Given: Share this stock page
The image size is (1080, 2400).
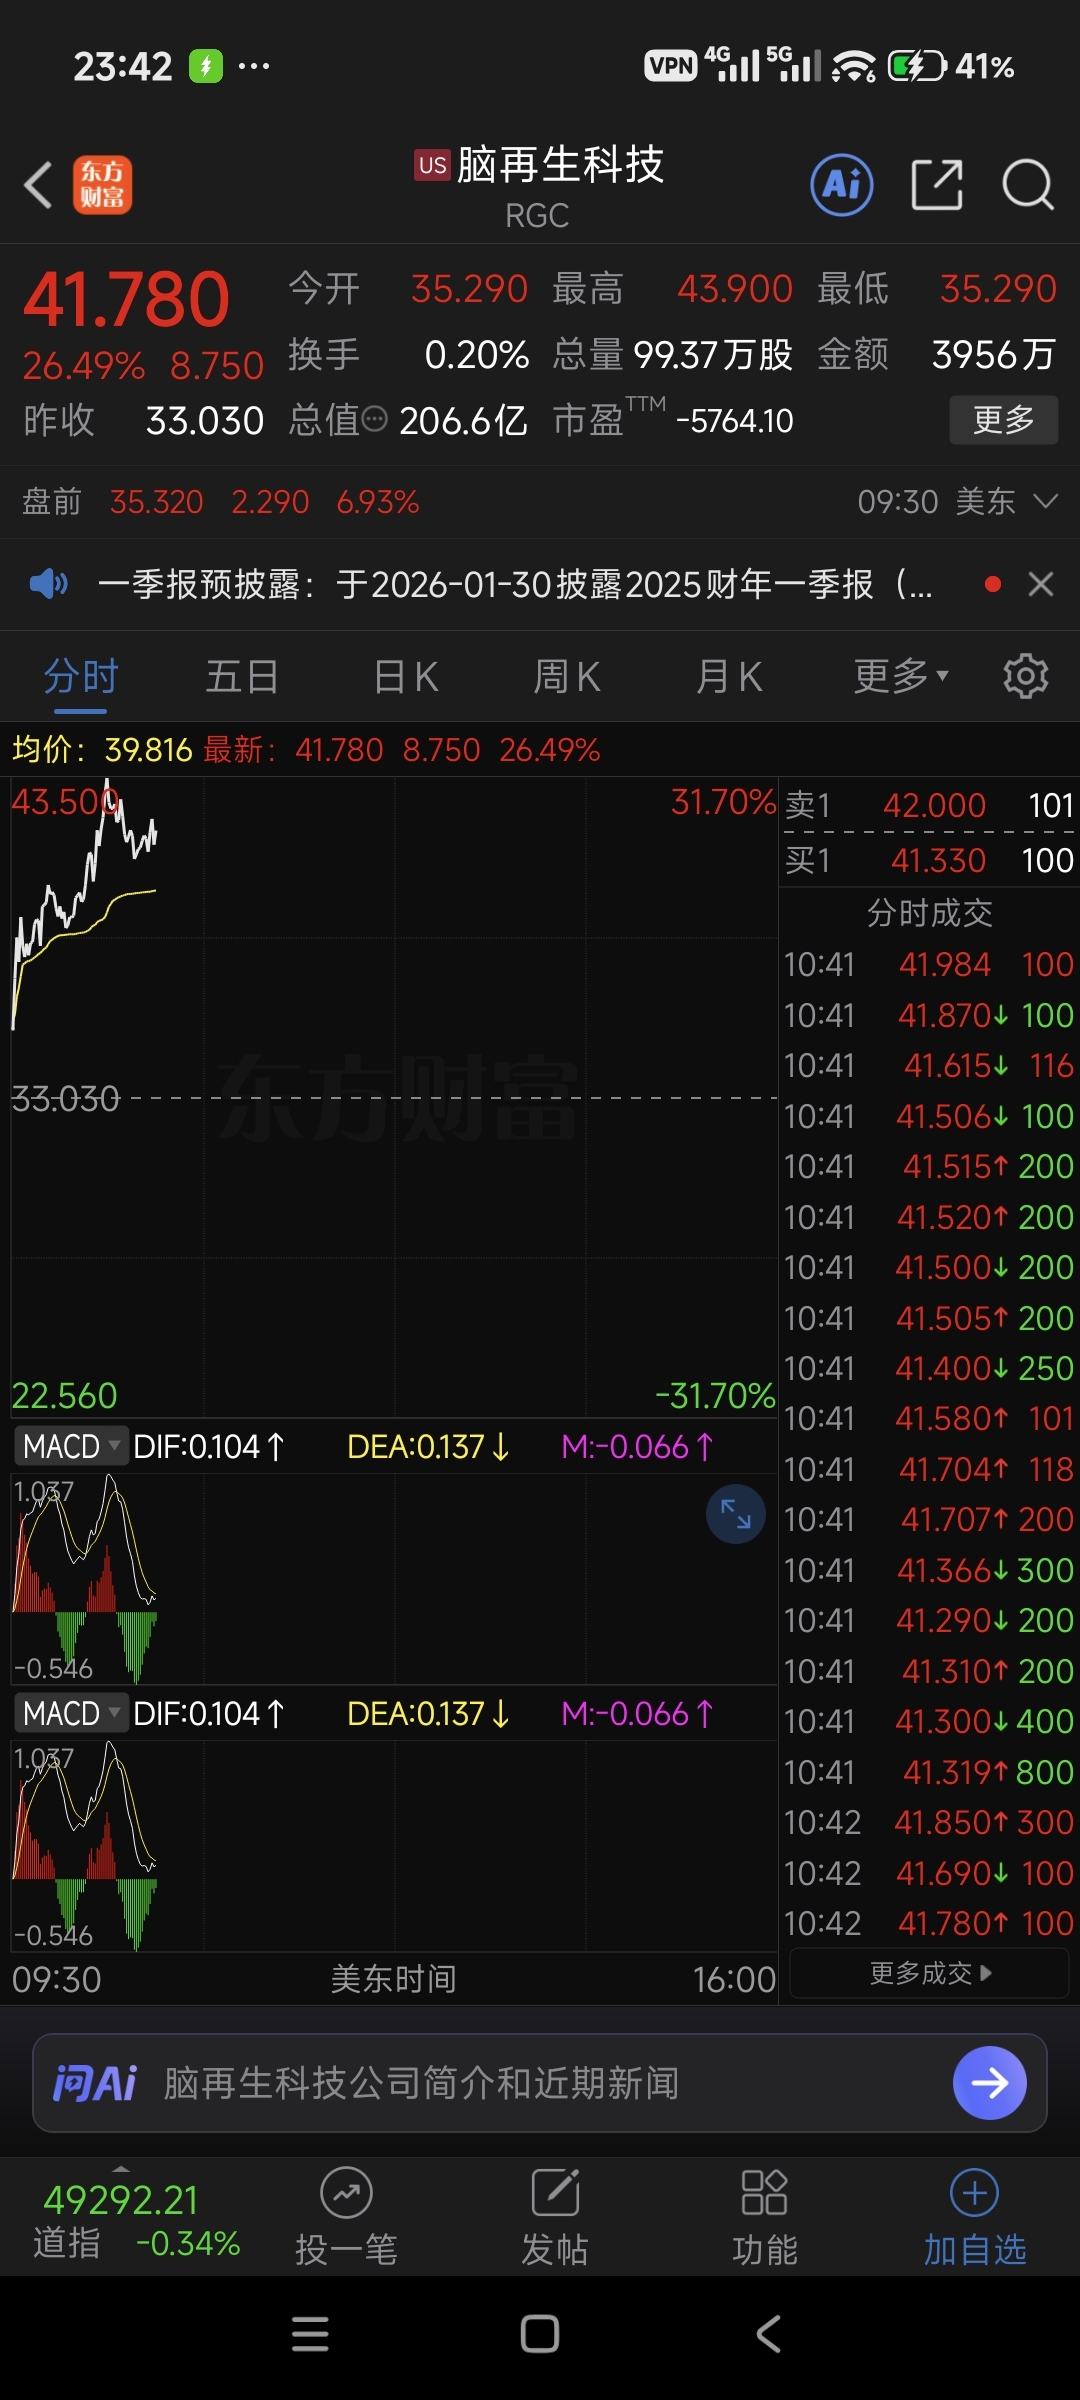Looking at the screenshot, I should (x=937, y=184).
